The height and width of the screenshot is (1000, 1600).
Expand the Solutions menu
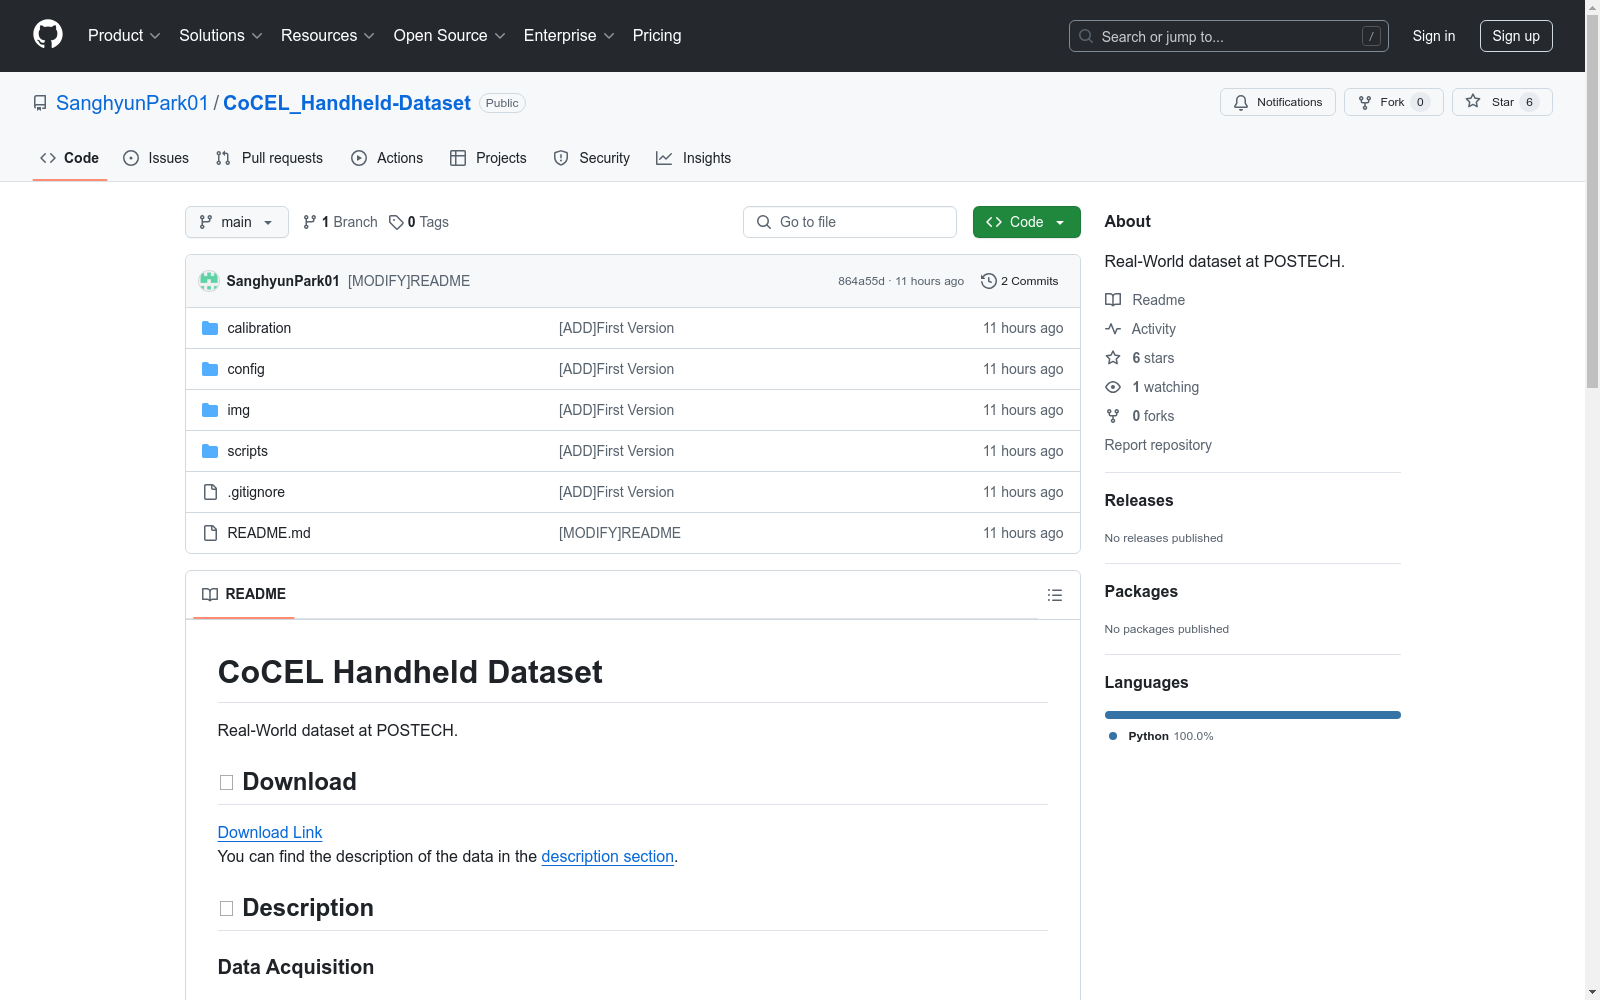coord(221,36)
